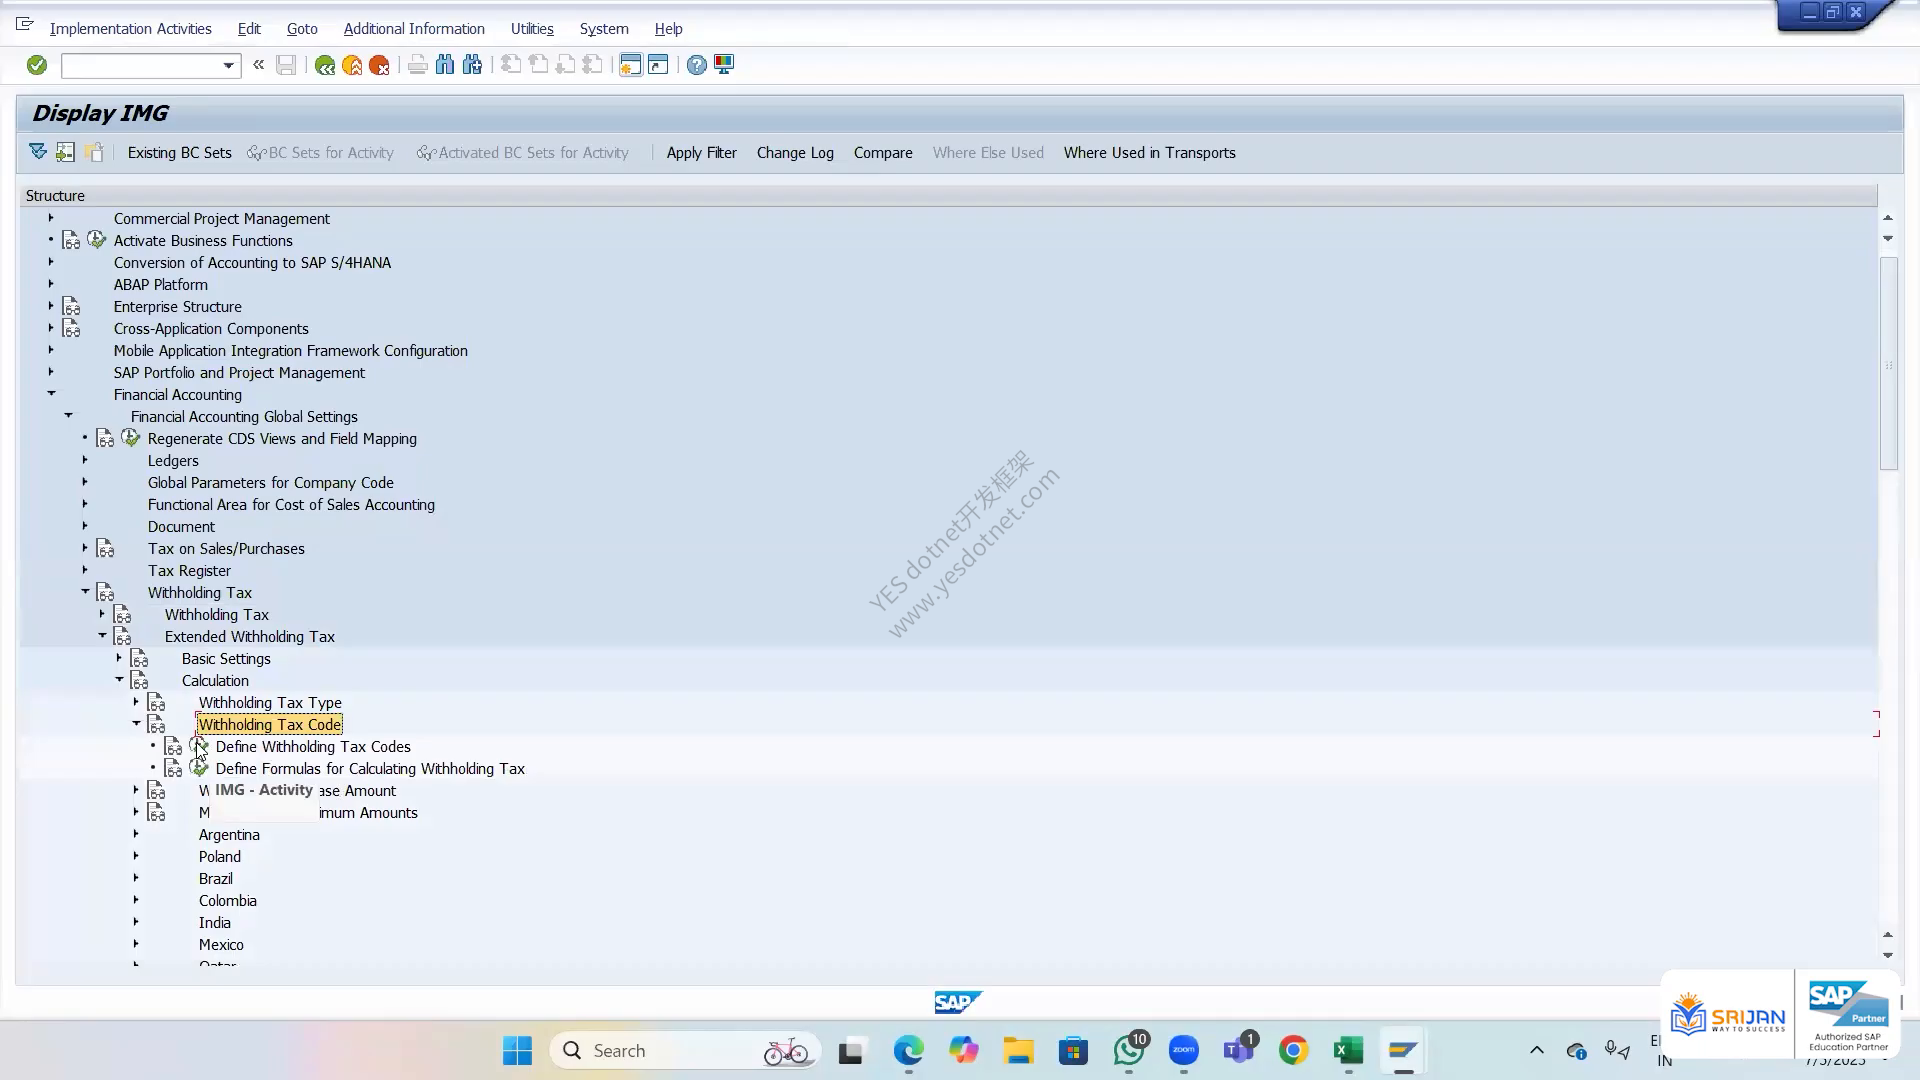The height and width of the screenshot is (1080, 1920).
Task: Open the Implementation Activities menu
Action: click(130, 29)
